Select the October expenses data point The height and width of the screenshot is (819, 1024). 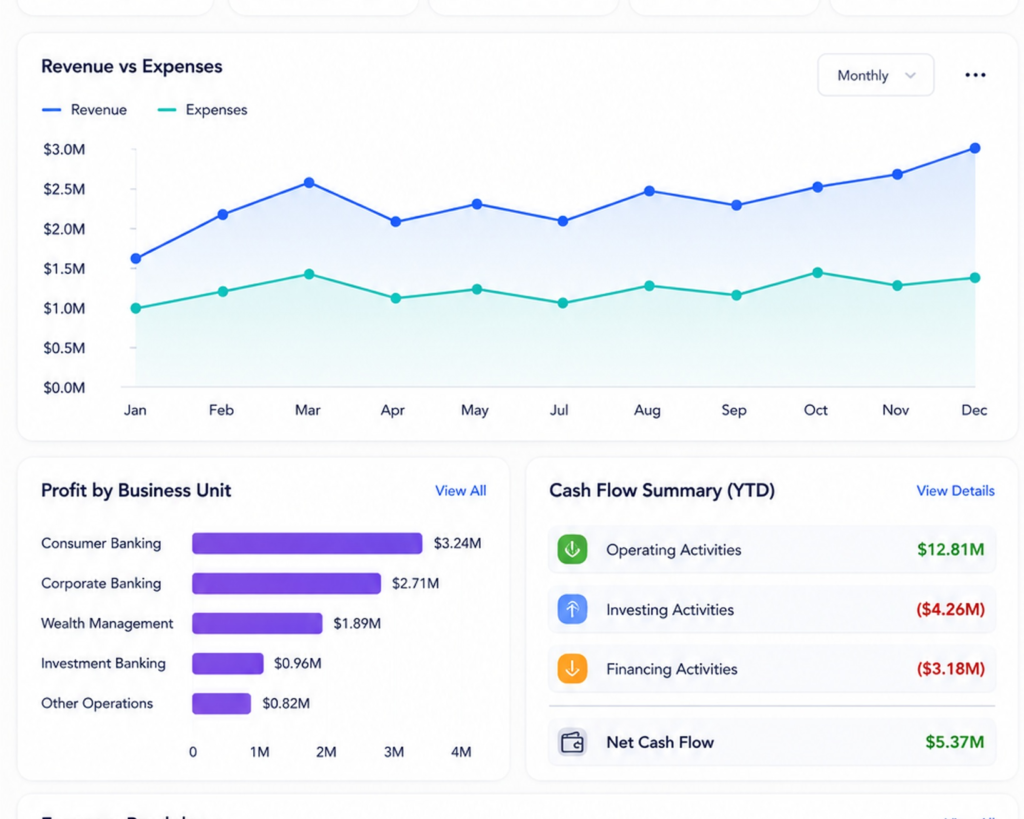817,273
